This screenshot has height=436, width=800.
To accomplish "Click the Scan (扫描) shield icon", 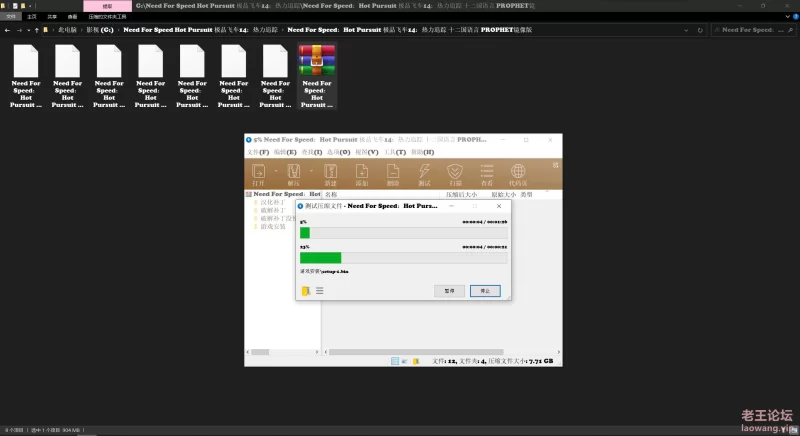I will (x=455, y=174).
